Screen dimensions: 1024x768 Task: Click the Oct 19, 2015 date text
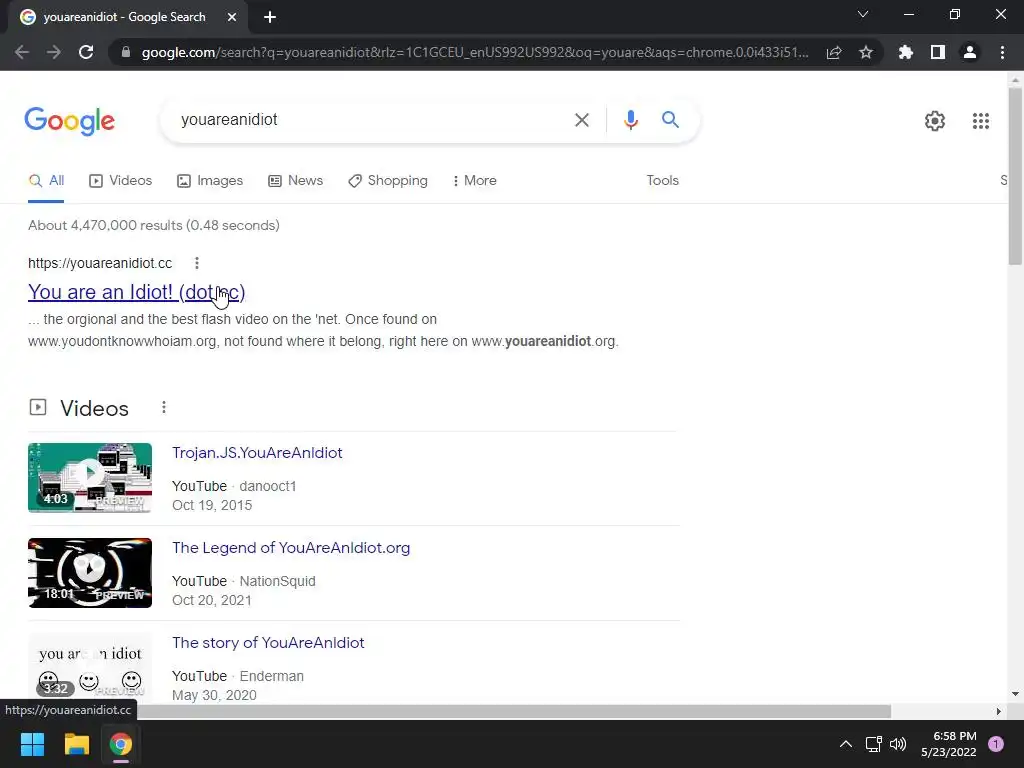(212, 505)
